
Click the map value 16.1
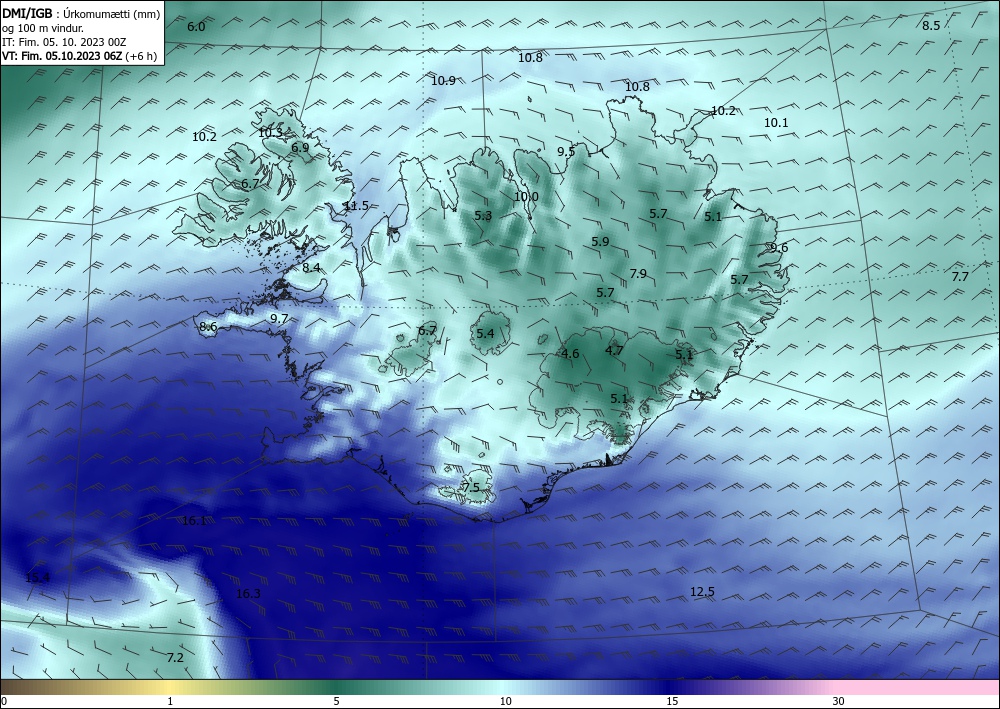point(195,520)
